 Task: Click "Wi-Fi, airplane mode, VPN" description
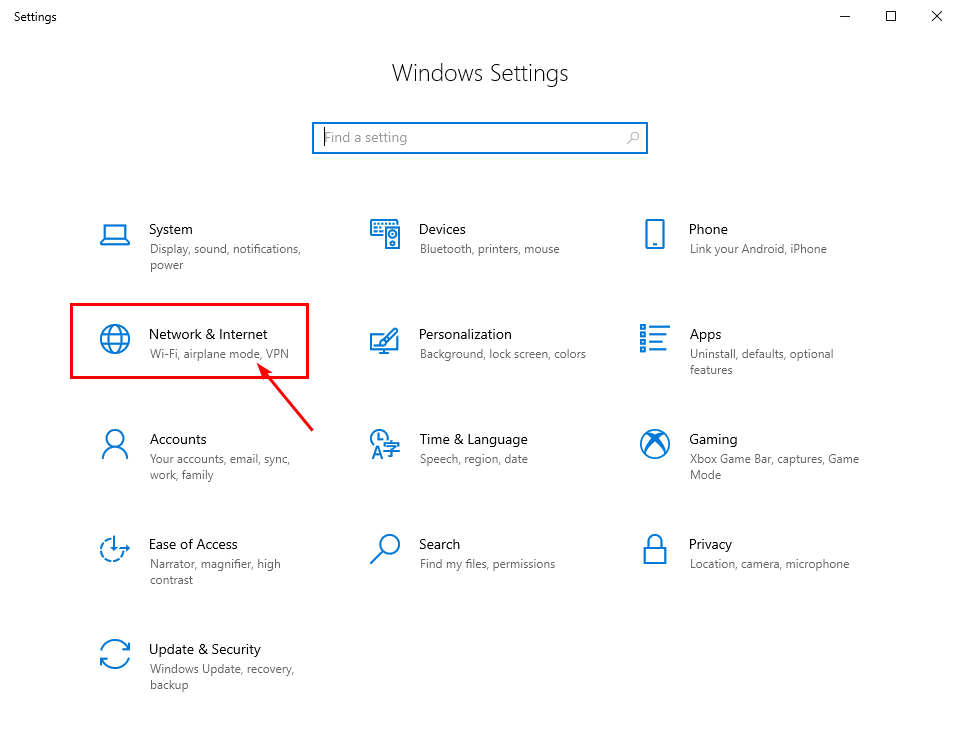pos(219,354)
